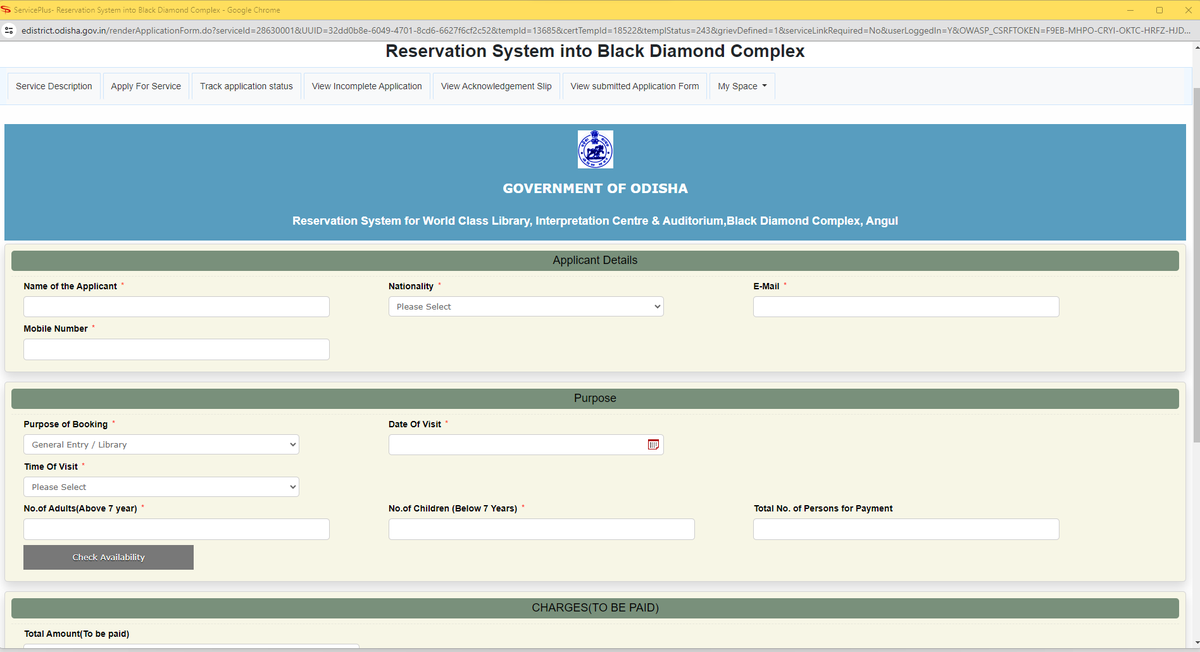Screen dimensions: 1200x652
Task: Open the calendar icon beside Date Of Visit
Action: tap(655, 444)
